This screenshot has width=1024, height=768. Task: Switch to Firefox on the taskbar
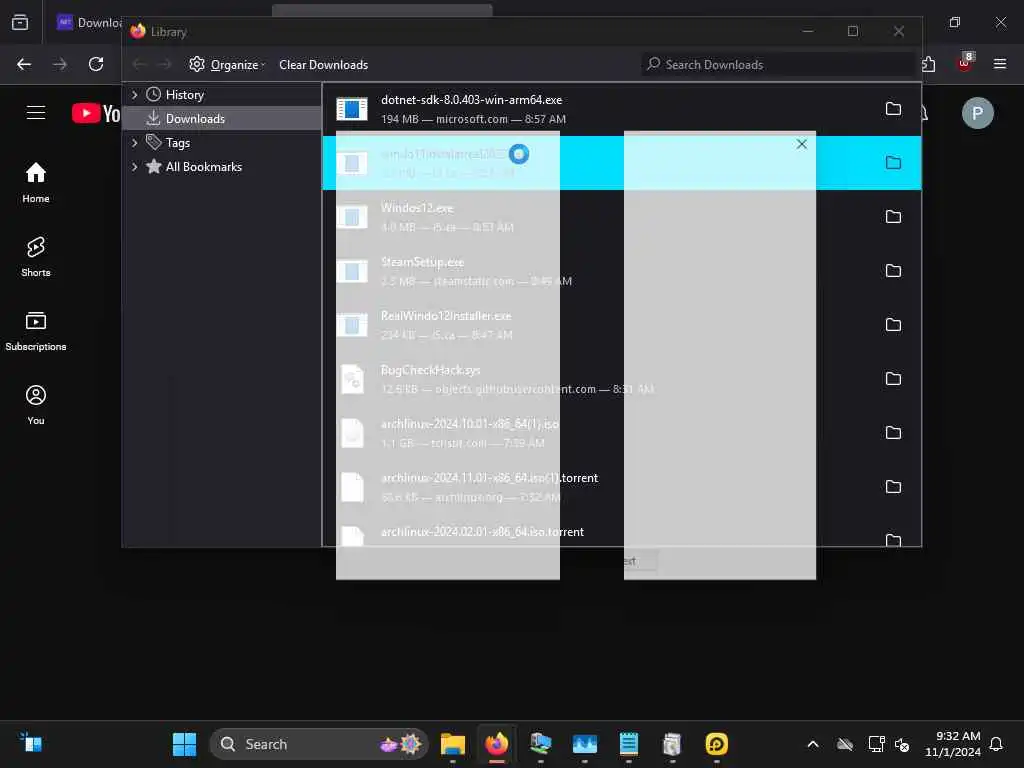tap(496, 744)
